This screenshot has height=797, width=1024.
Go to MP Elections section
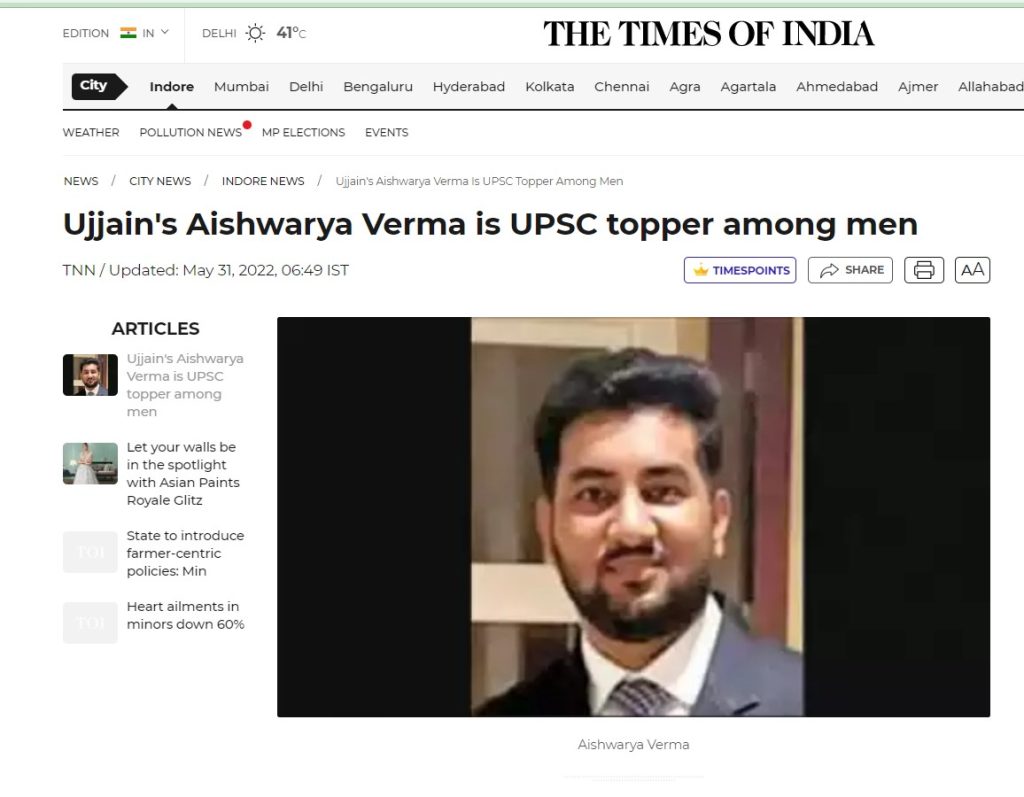coord(303,132)
